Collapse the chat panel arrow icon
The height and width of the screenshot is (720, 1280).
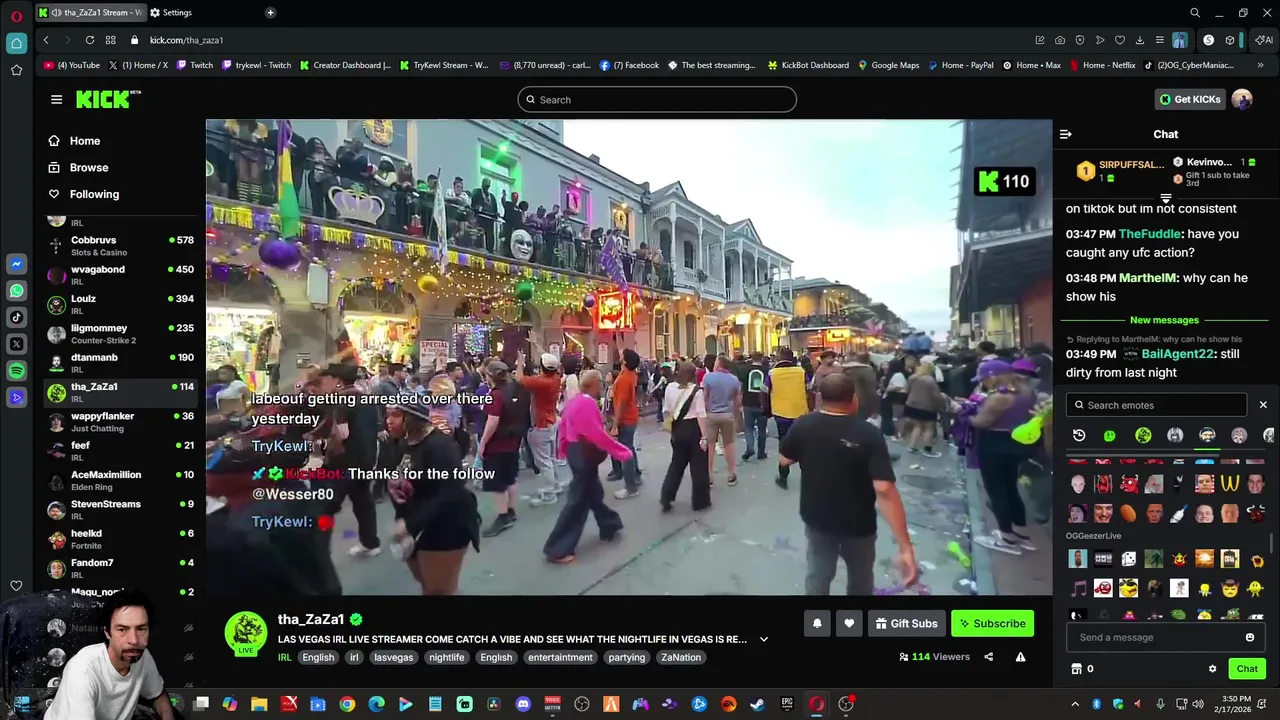[1066, 134]
